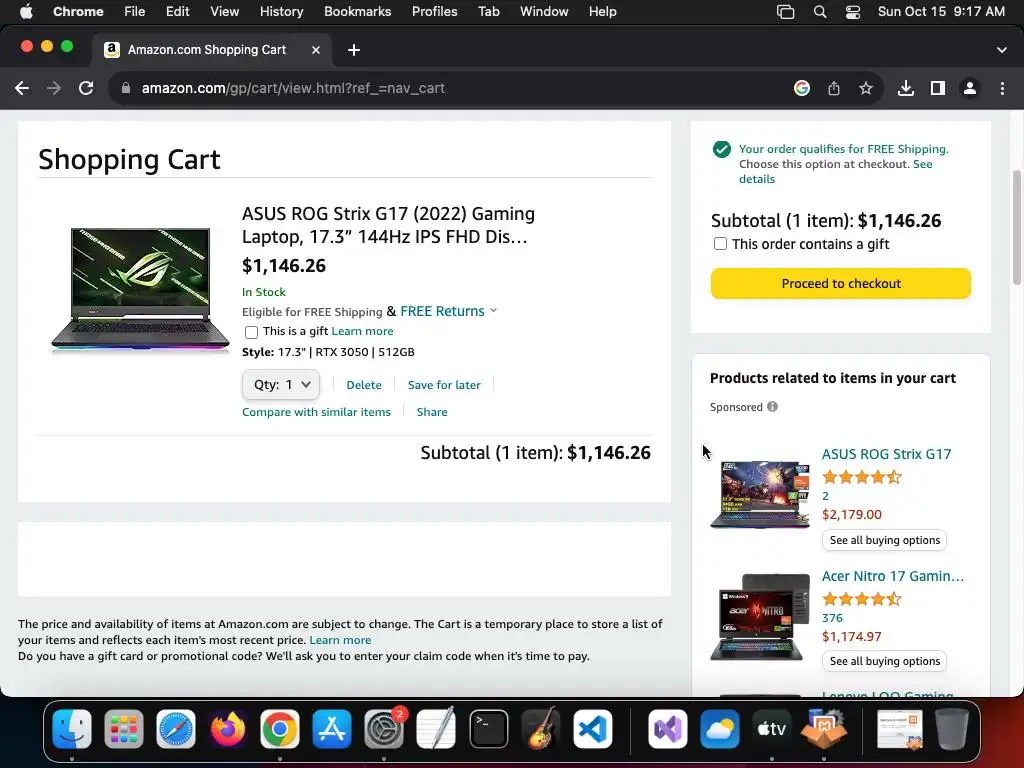Open Chrome three-dot menu
Image resolution: width=1024 pixels, height=768 pixels.
coord(1002,88)
